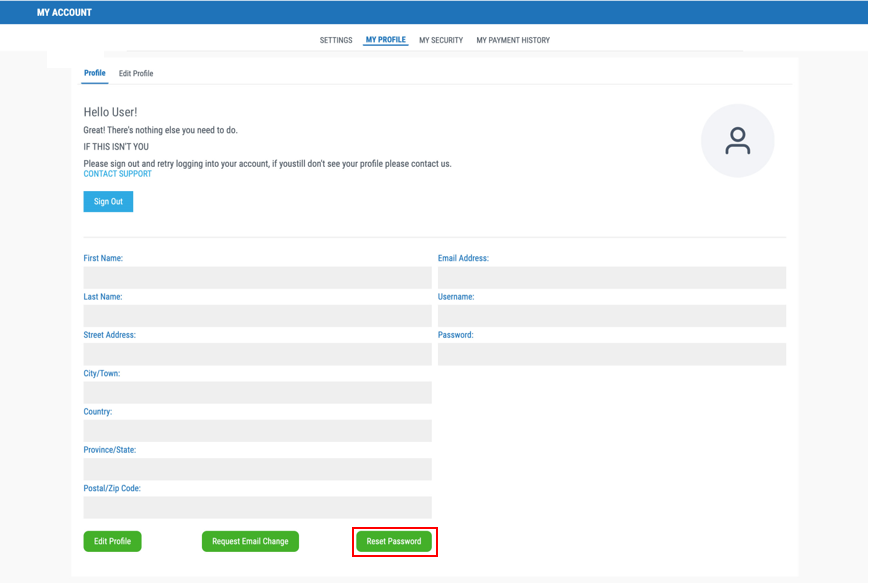The image size is (873, 583).
Task: Switch to the My Profile tab
Action: (x=386, y=40)
